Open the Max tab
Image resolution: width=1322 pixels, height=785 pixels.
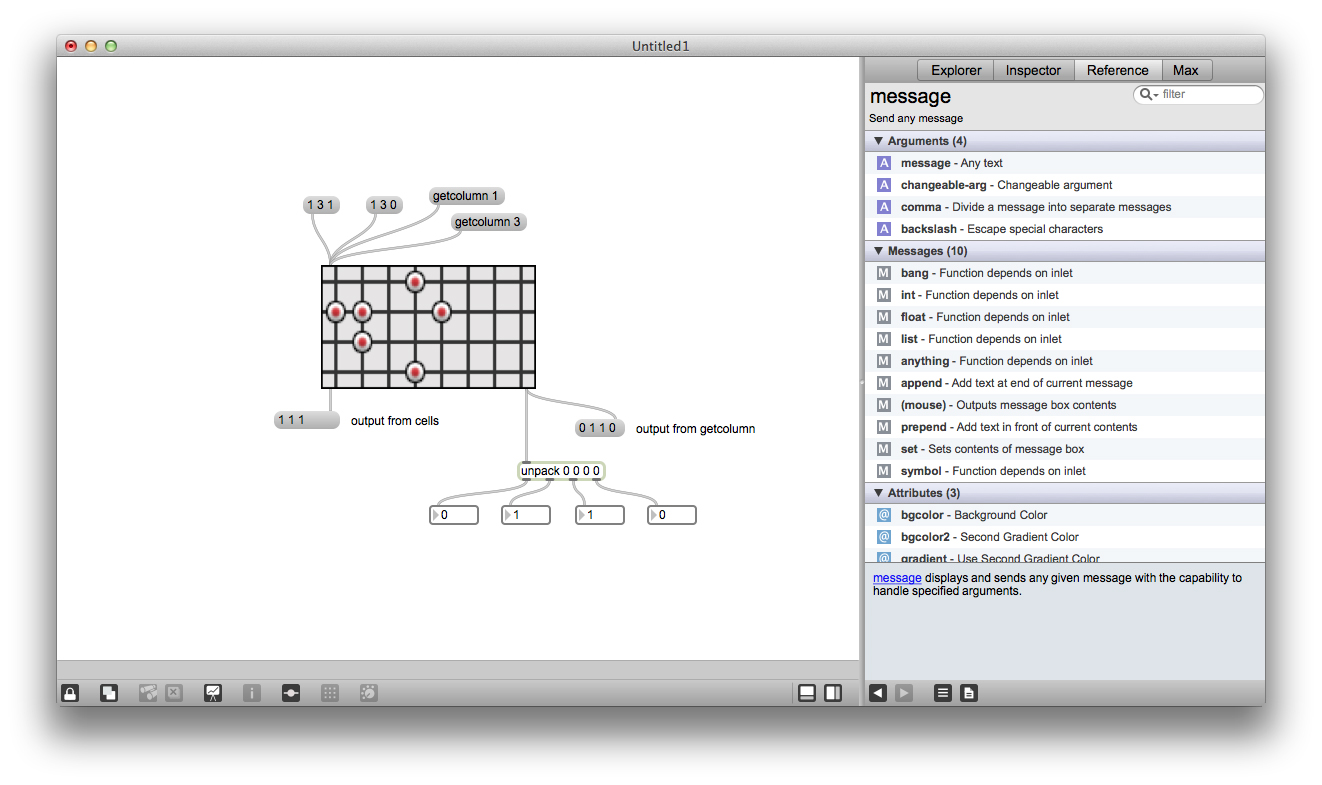click(x=1186, y=70)
